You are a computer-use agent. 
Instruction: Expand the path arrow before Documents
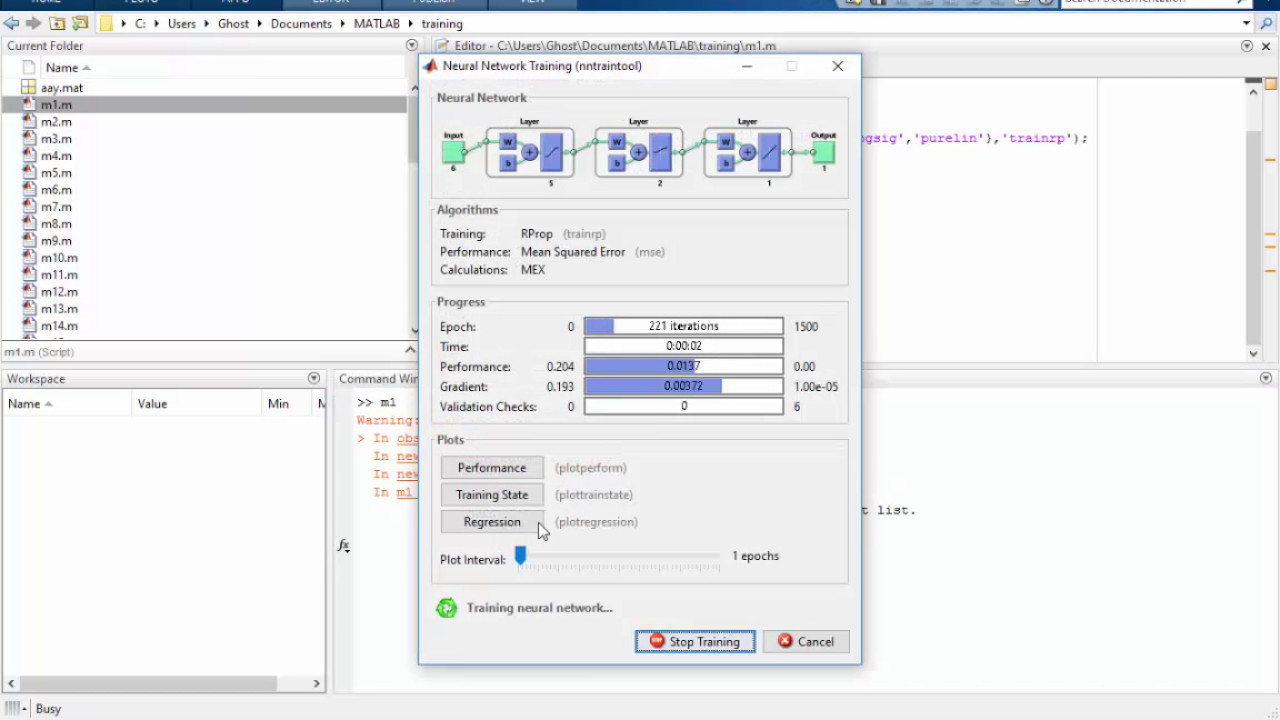point(260,23)
